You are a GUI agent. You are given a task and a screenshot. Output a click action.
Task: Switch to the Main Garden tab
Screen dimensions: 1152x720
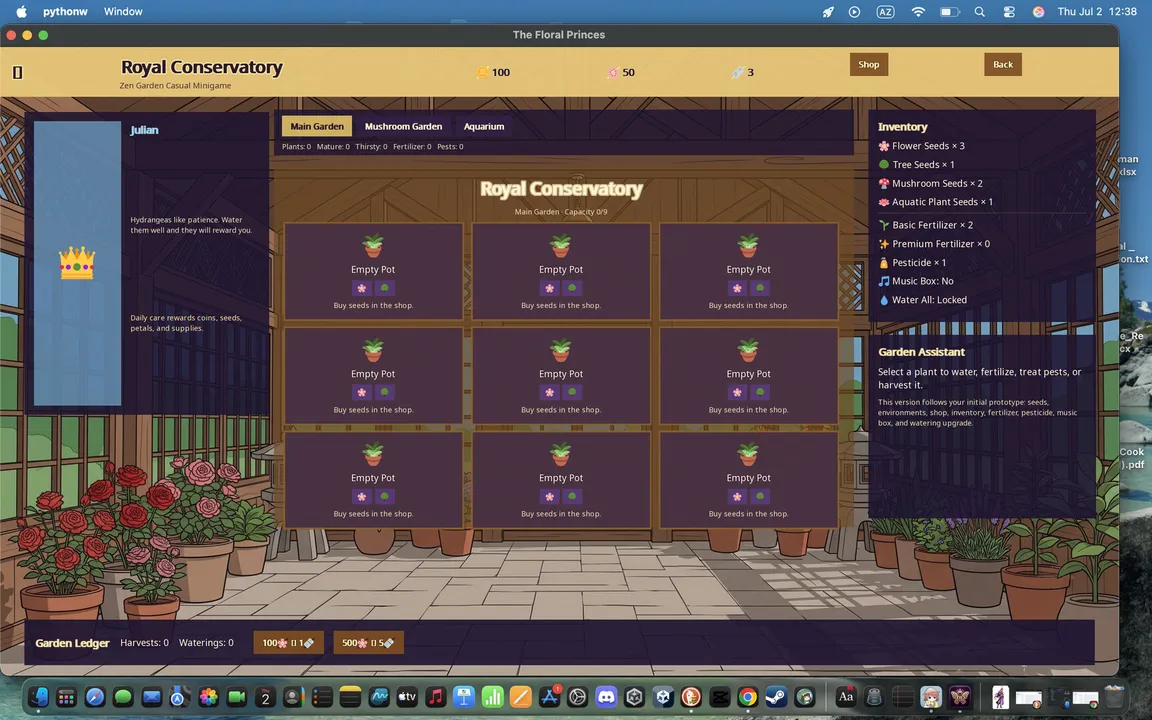pos(317,126)
